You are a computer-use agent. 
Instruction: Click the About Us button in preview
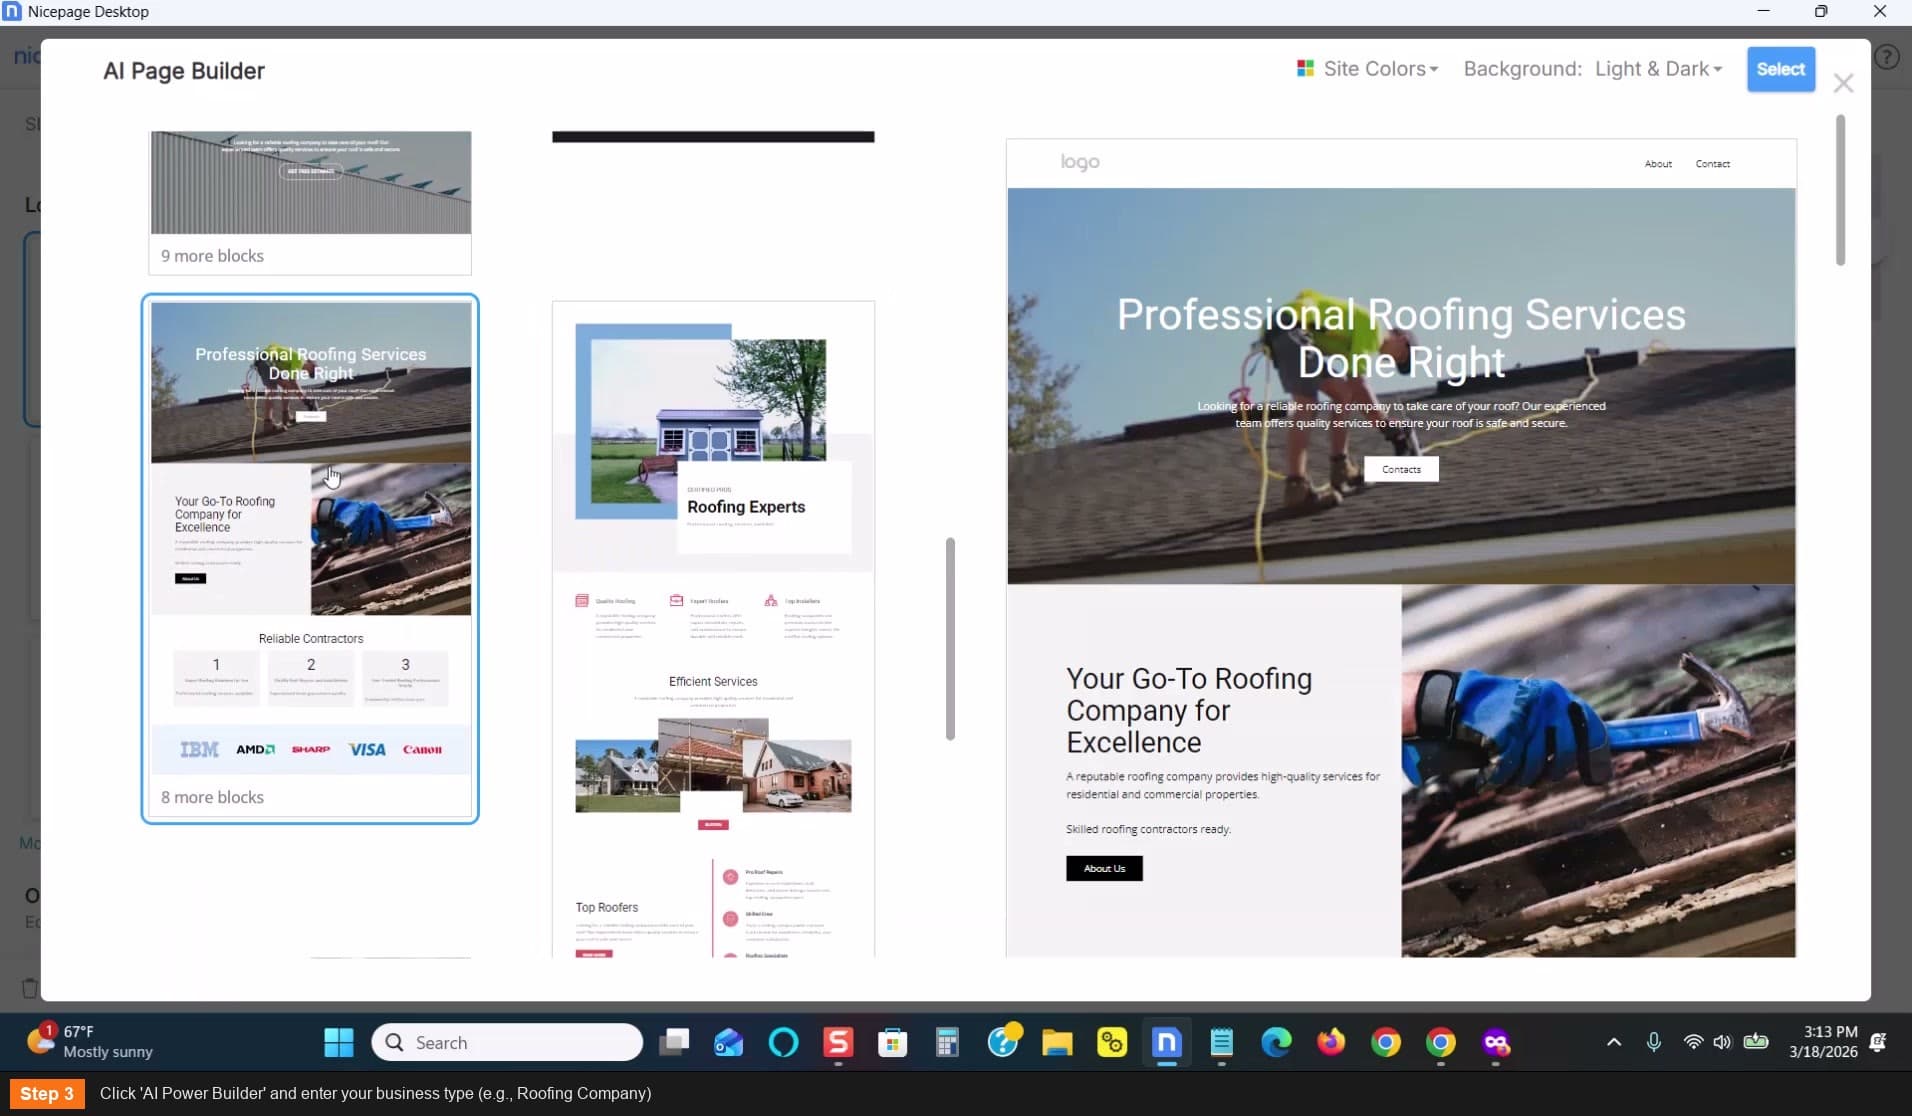pyautogui.click(x=1104, y=868)
